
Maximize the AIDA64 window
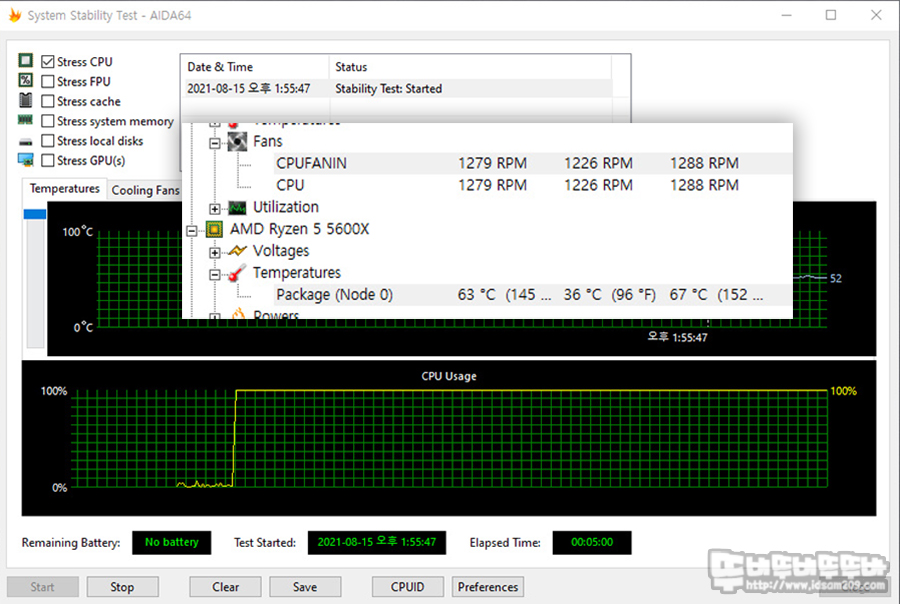pos(831,15)
